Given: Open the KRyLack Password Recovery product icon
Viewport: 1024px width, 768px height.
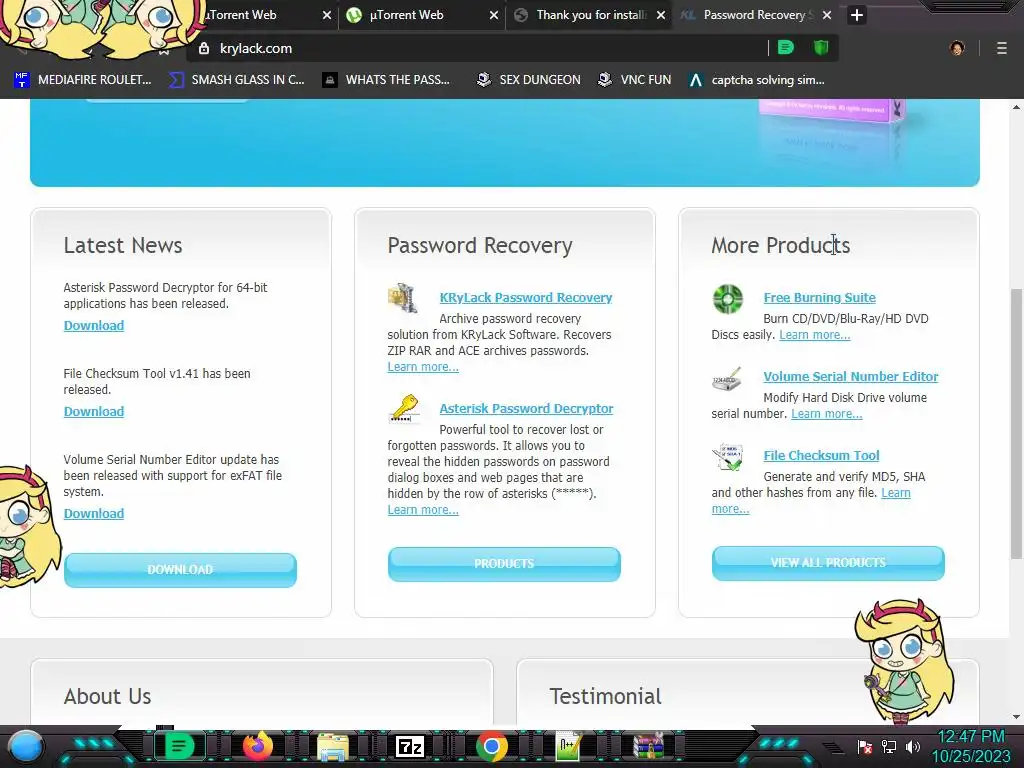Looking at the screenshot, I should 402,298.
